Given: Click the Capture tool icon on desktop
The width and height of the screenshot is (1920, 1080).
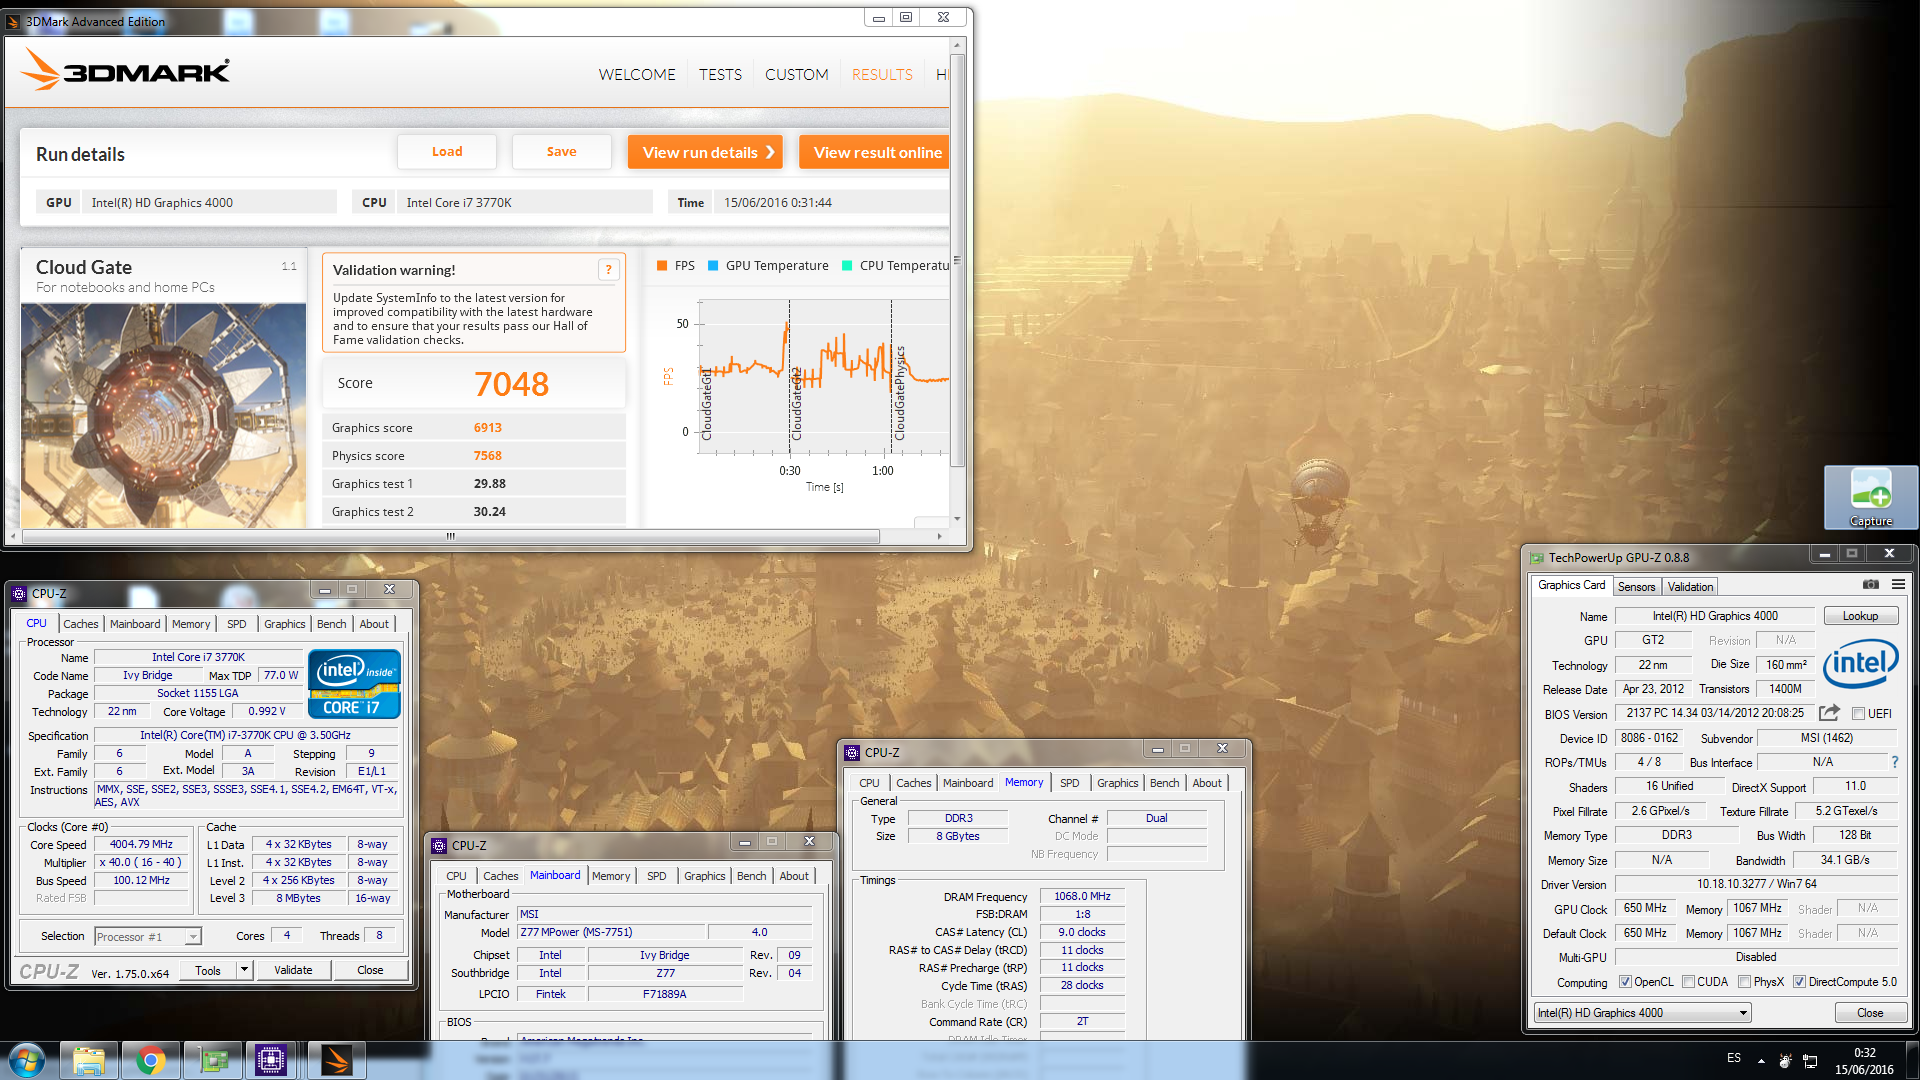Looking at the screenshot, I should tap(1871, 497).
